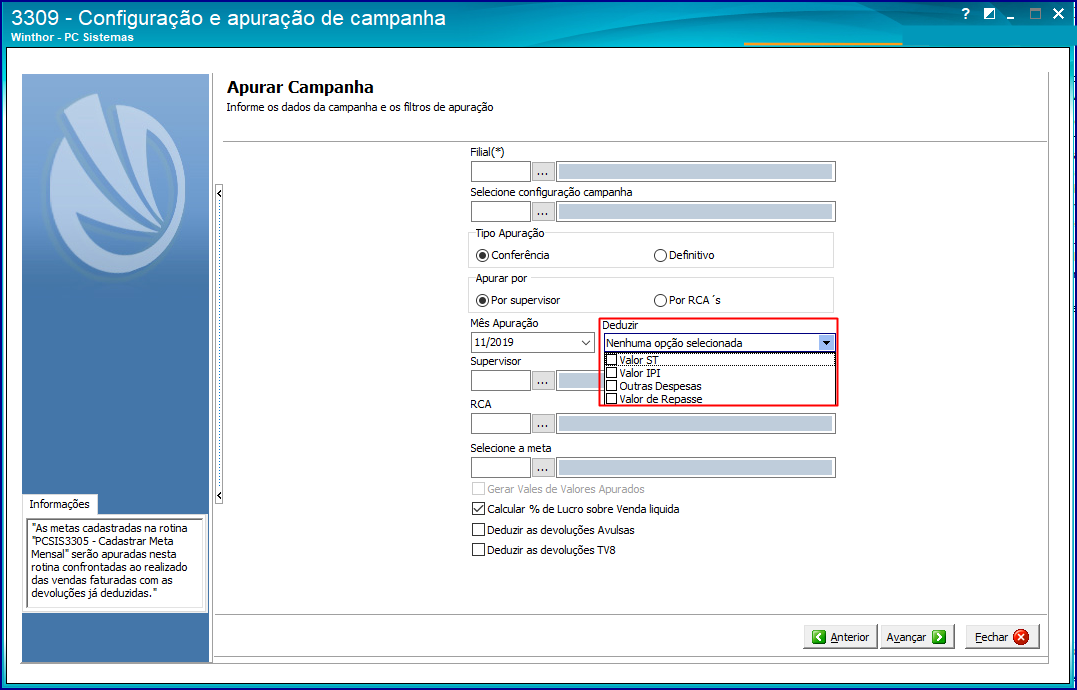The height and width of the screenshot is (690, 1077).
Task: Open the Supervisor lookup ellipsis button
Action: 543,380
